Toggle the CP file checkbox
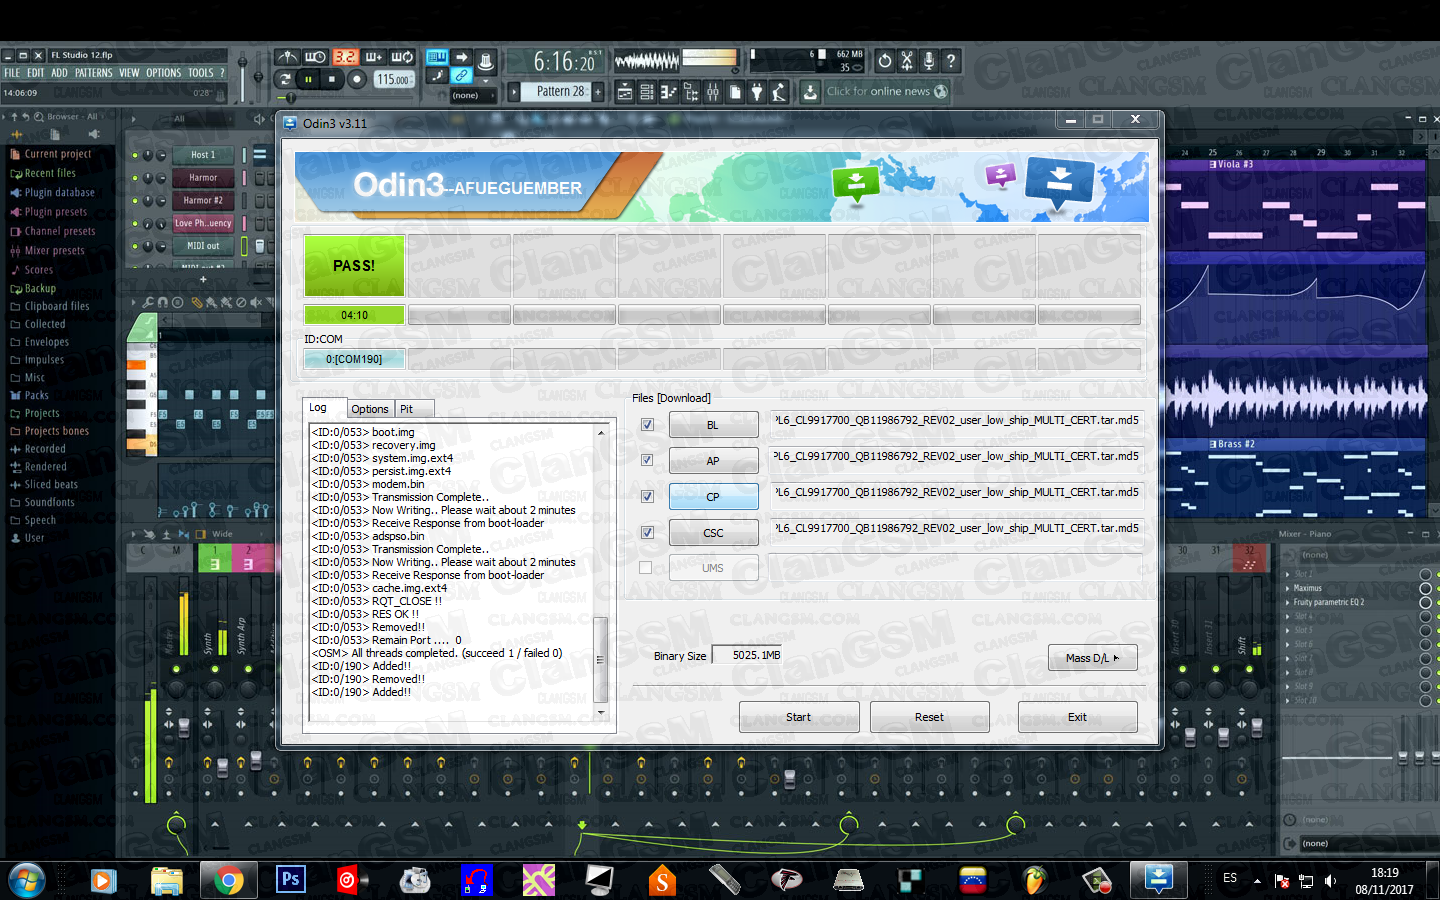Screen dimensions: 1440x900 click(x=647, y=497)
